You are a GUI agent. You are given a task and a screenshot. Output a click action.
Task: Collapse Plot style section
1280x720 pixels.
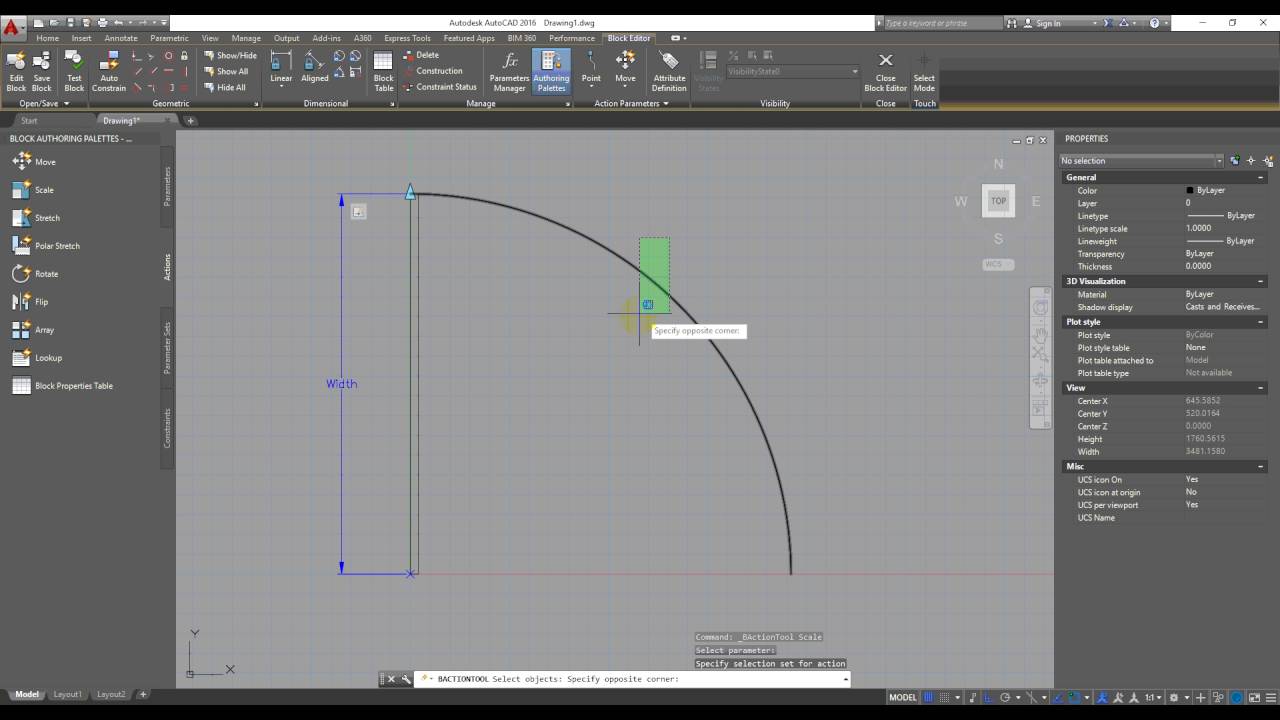pos(1260,322)
